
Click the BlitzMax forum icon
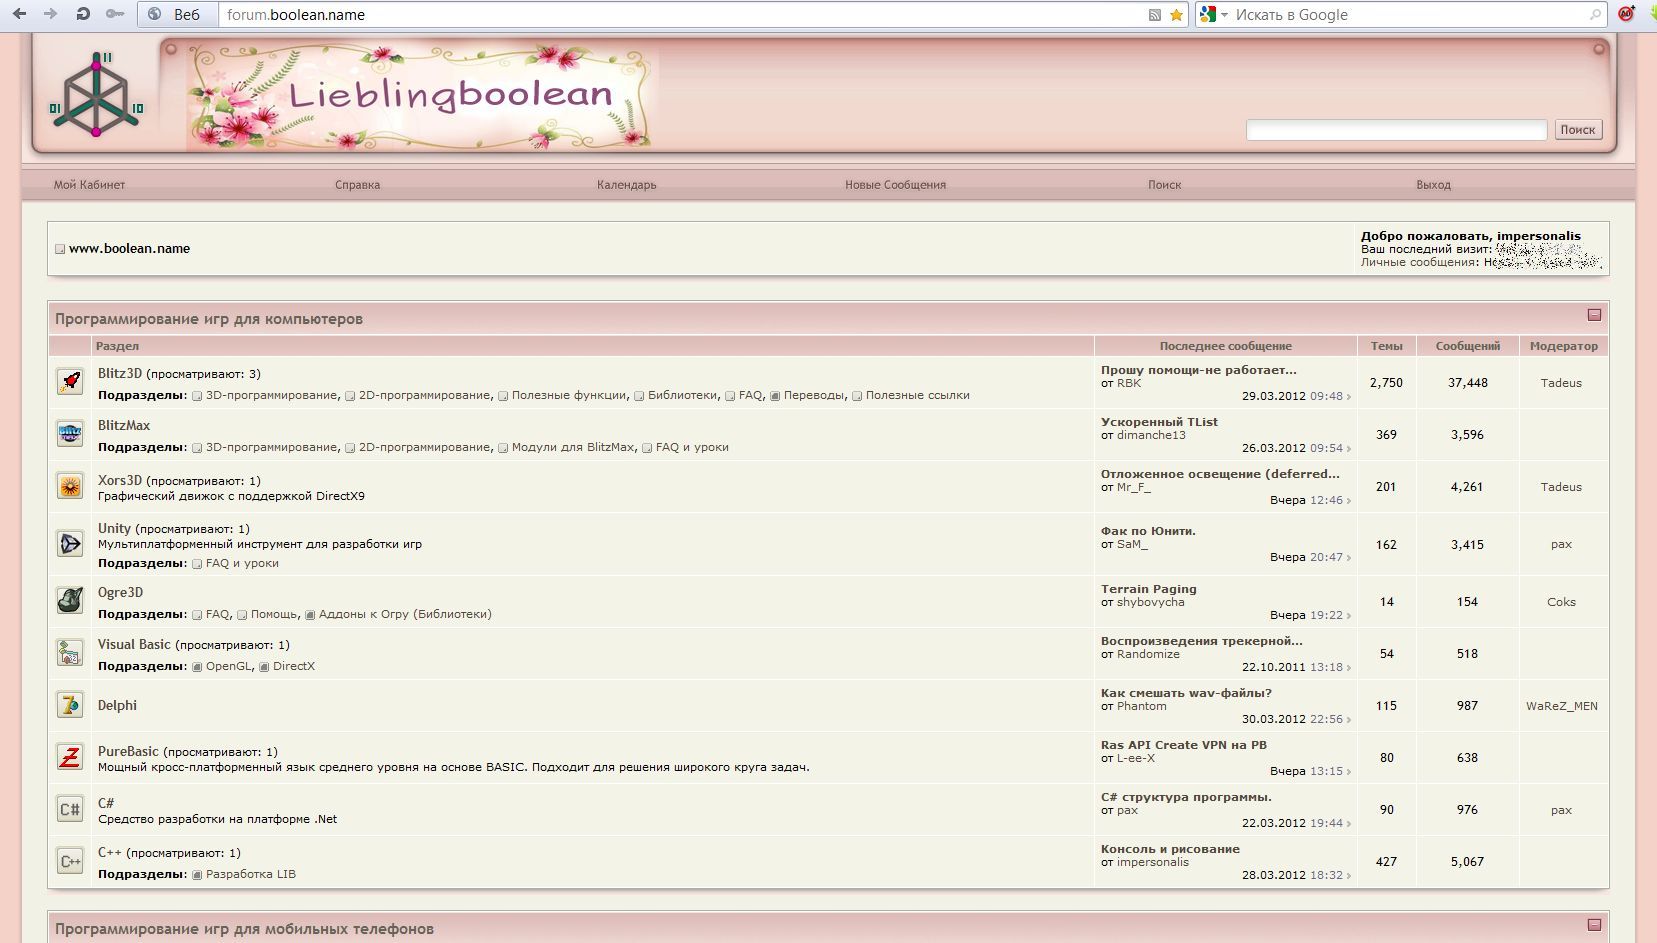(x=70, y=434)
